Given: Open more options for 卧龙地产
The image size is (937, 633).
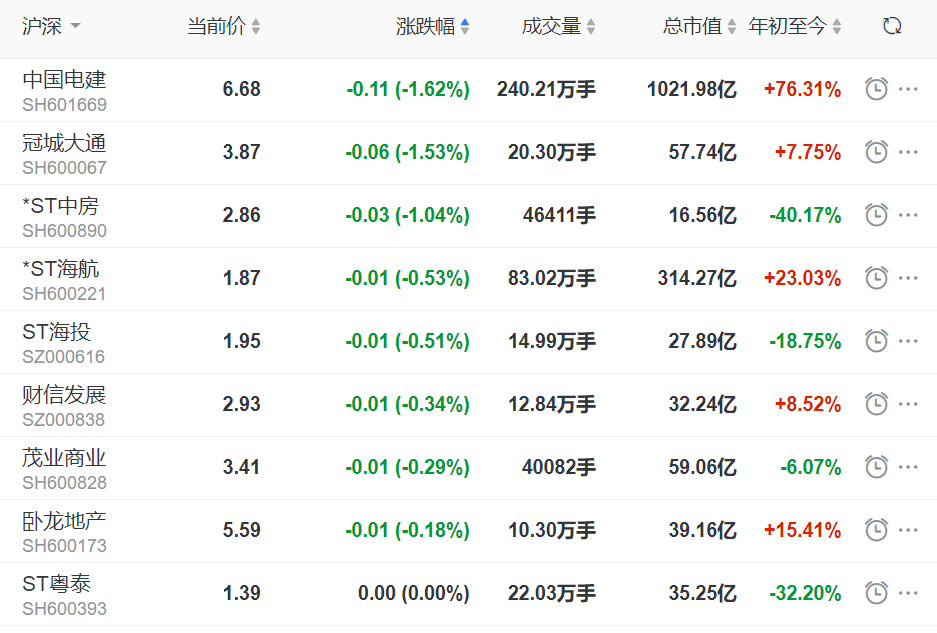Looking at the screenshot, I should (908, 530).
